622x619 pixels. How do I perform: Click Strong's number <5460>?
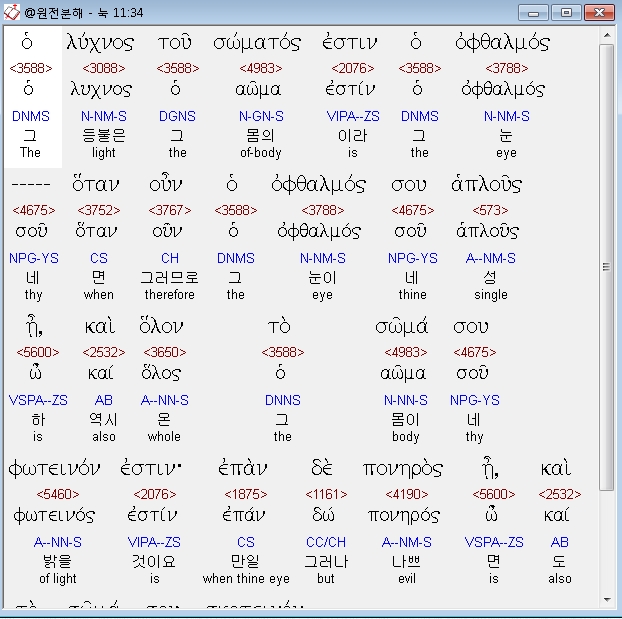(58, 494)
